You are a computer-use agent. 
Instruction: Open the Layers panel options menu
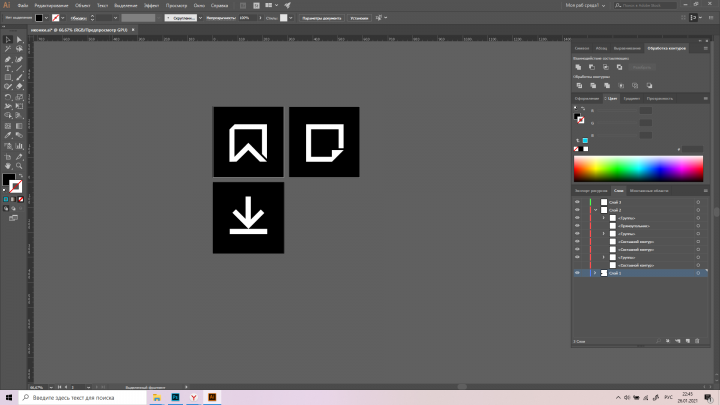click(706, 191)
